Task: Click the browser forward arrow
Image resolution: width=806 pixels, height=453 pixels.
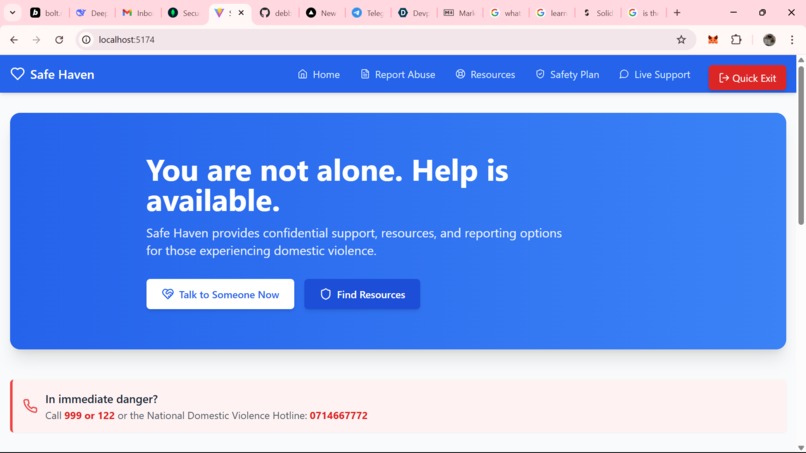Action: (x=36, y=40)
